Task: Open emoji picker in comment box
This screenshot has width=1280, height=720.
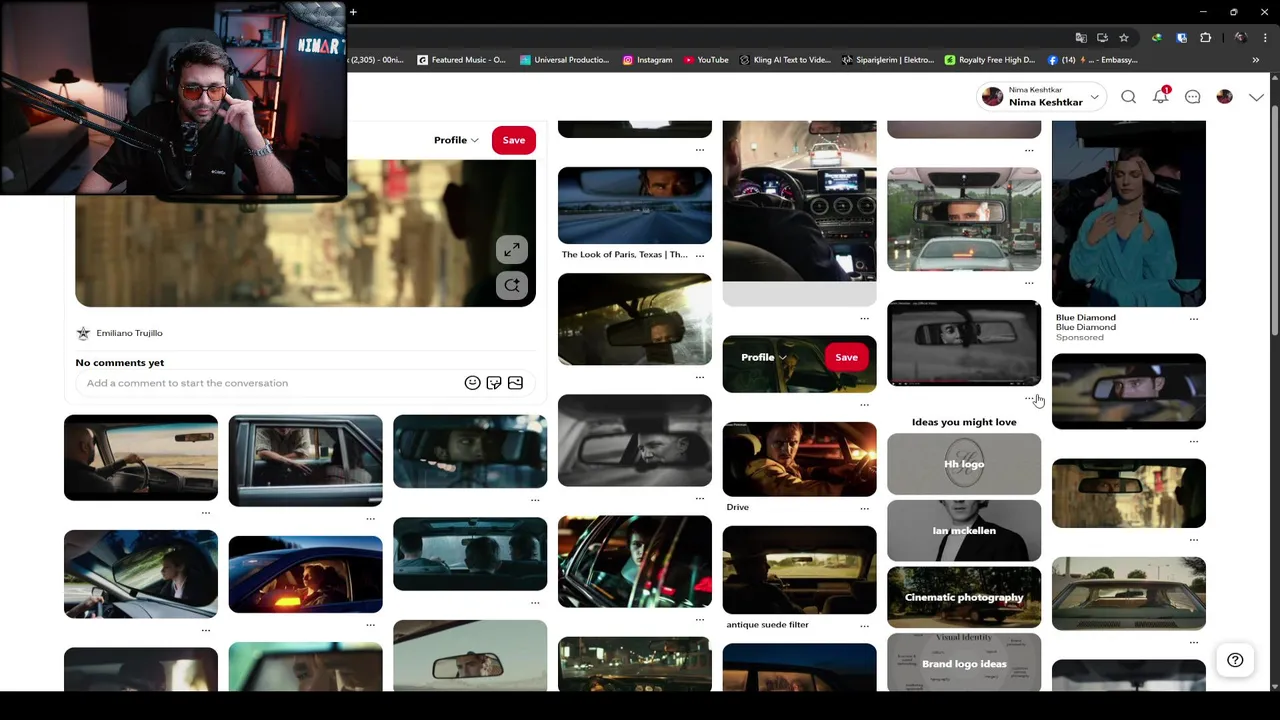Action: coord(472,383)
